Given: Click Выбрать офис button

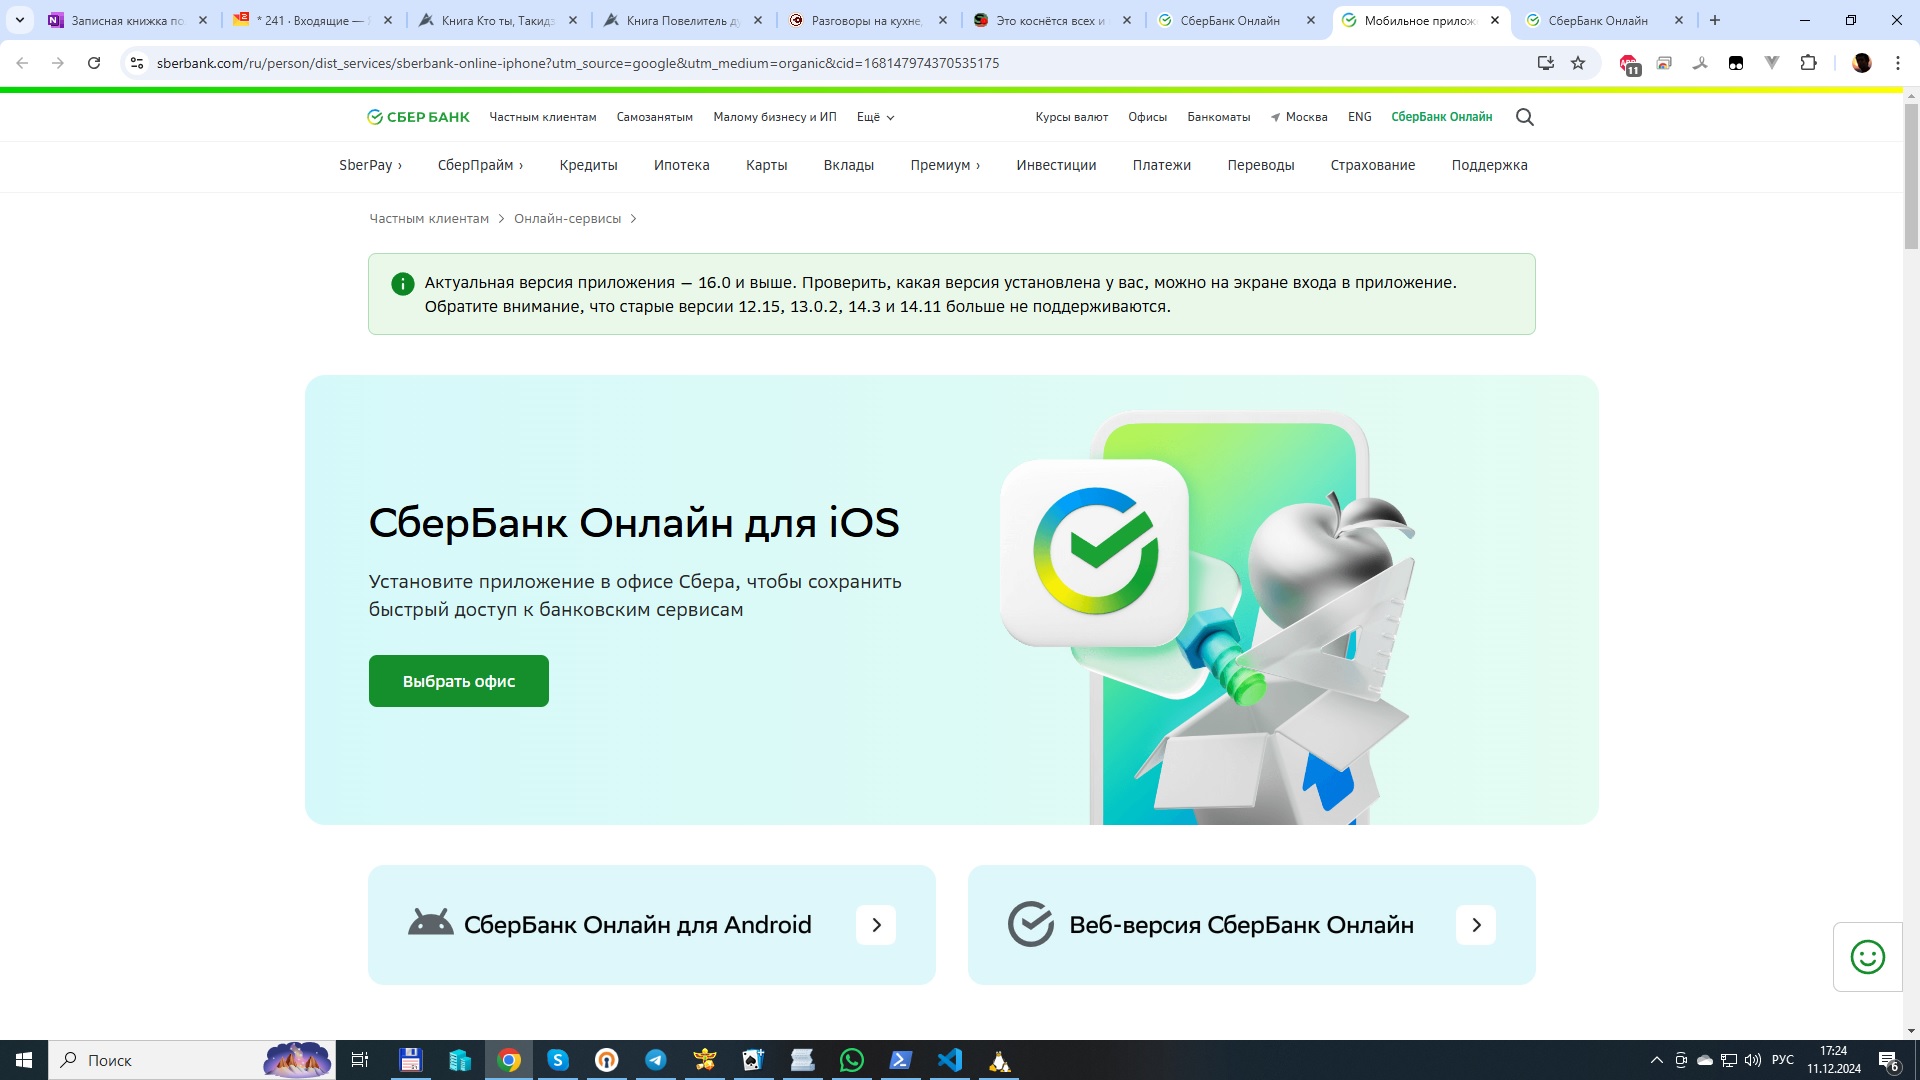Looking at the screenshot, I should pos(458,681).
